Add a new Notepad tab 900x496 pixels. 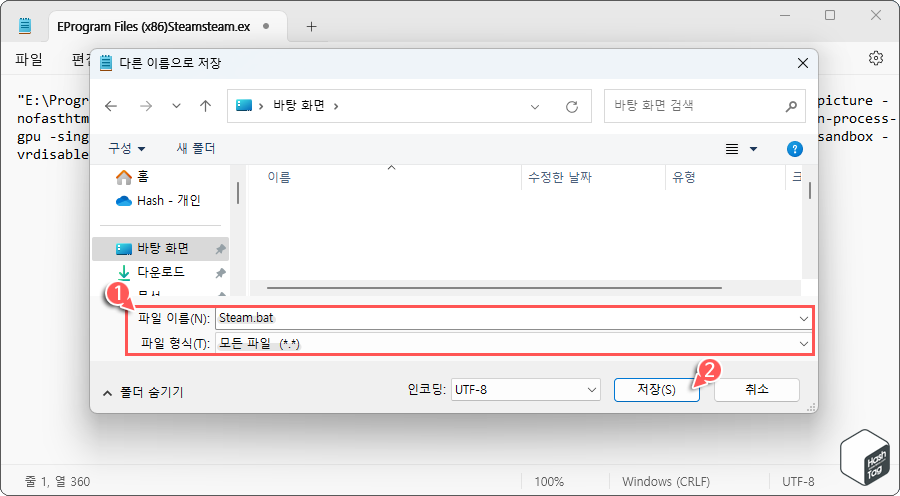coord(311,26)
